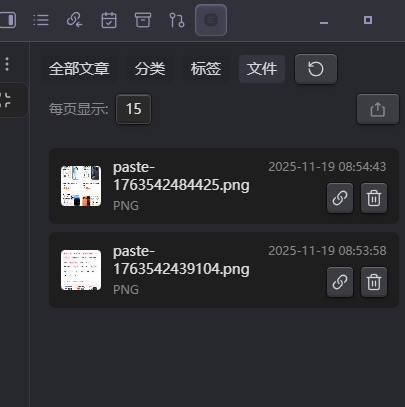Click file name paste-1763542439104.png
This screenshot has width=405, height=407.
tap(181, 260)
